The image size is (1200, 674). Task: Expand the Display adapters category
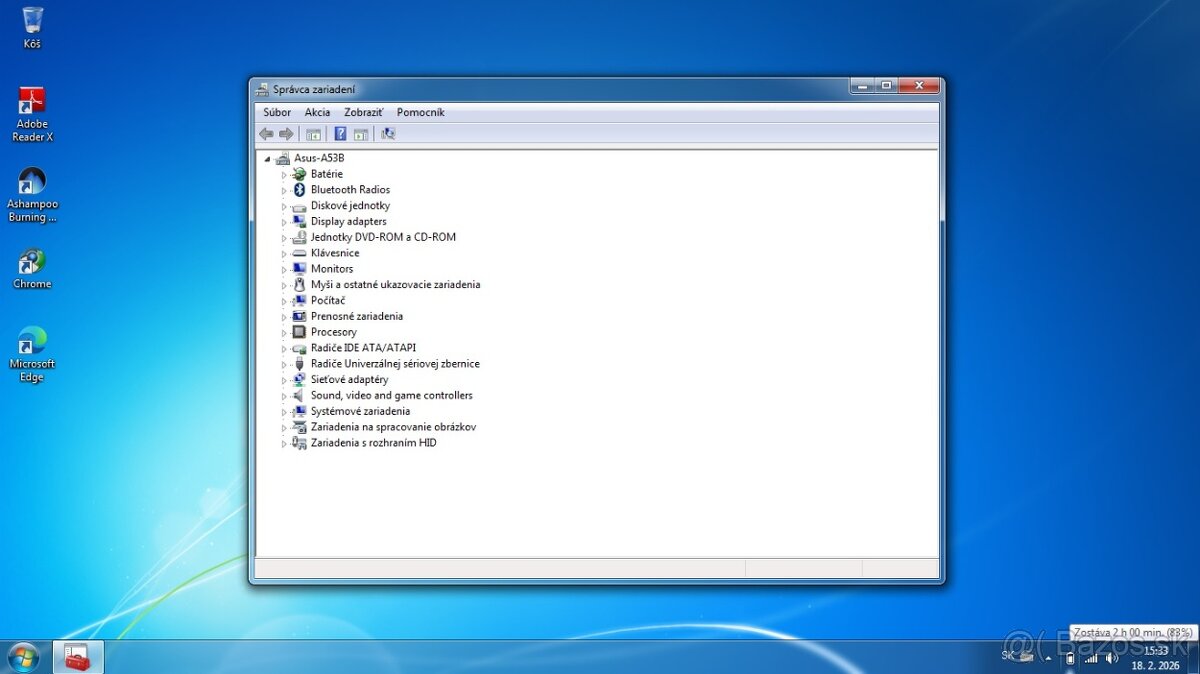point(286,221)
